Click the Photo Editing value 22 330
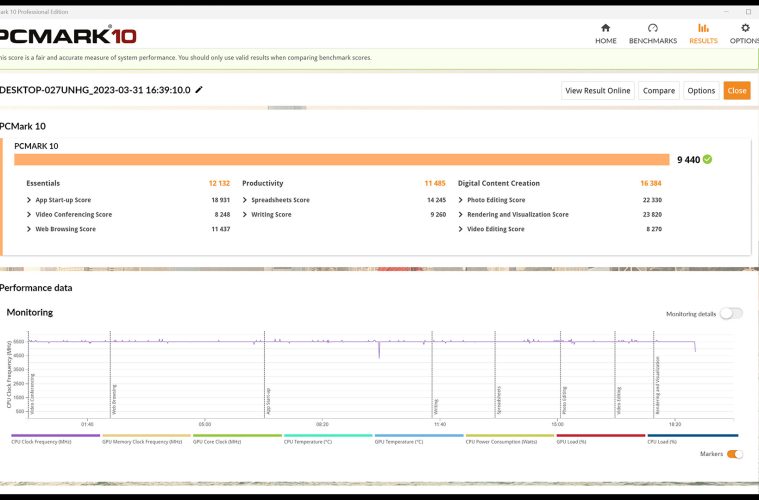 [x=652, y=200]
